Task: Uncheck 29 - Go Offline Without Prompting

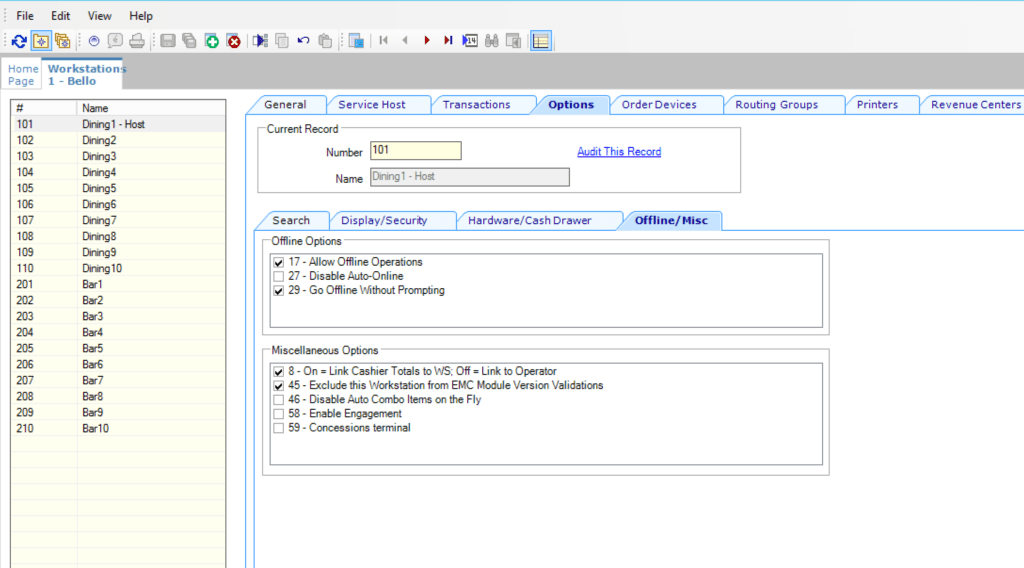Action: point(279,291)
